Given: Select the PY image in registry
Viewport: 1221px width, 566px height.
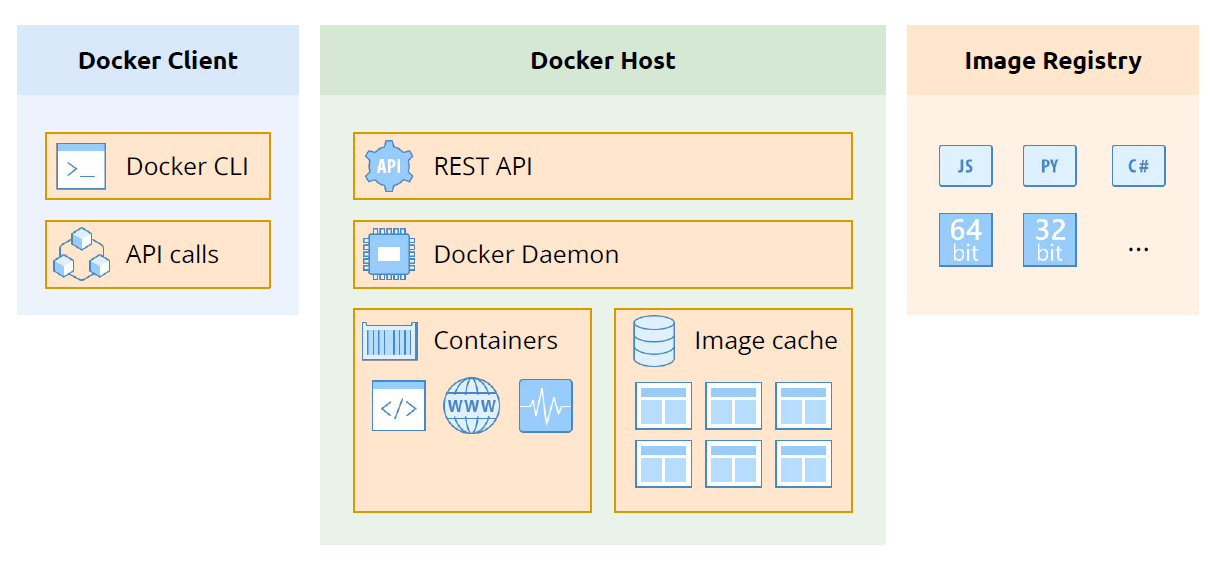Looking at the screenshot, I should pos(1049,166).
